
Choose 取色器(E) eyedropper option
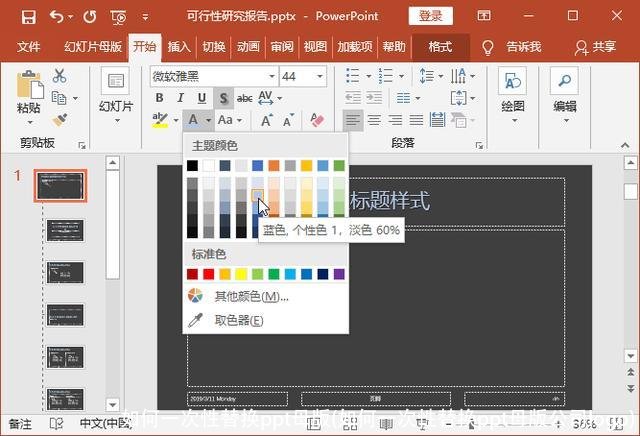pyautogui.click(x=266, y=320)
